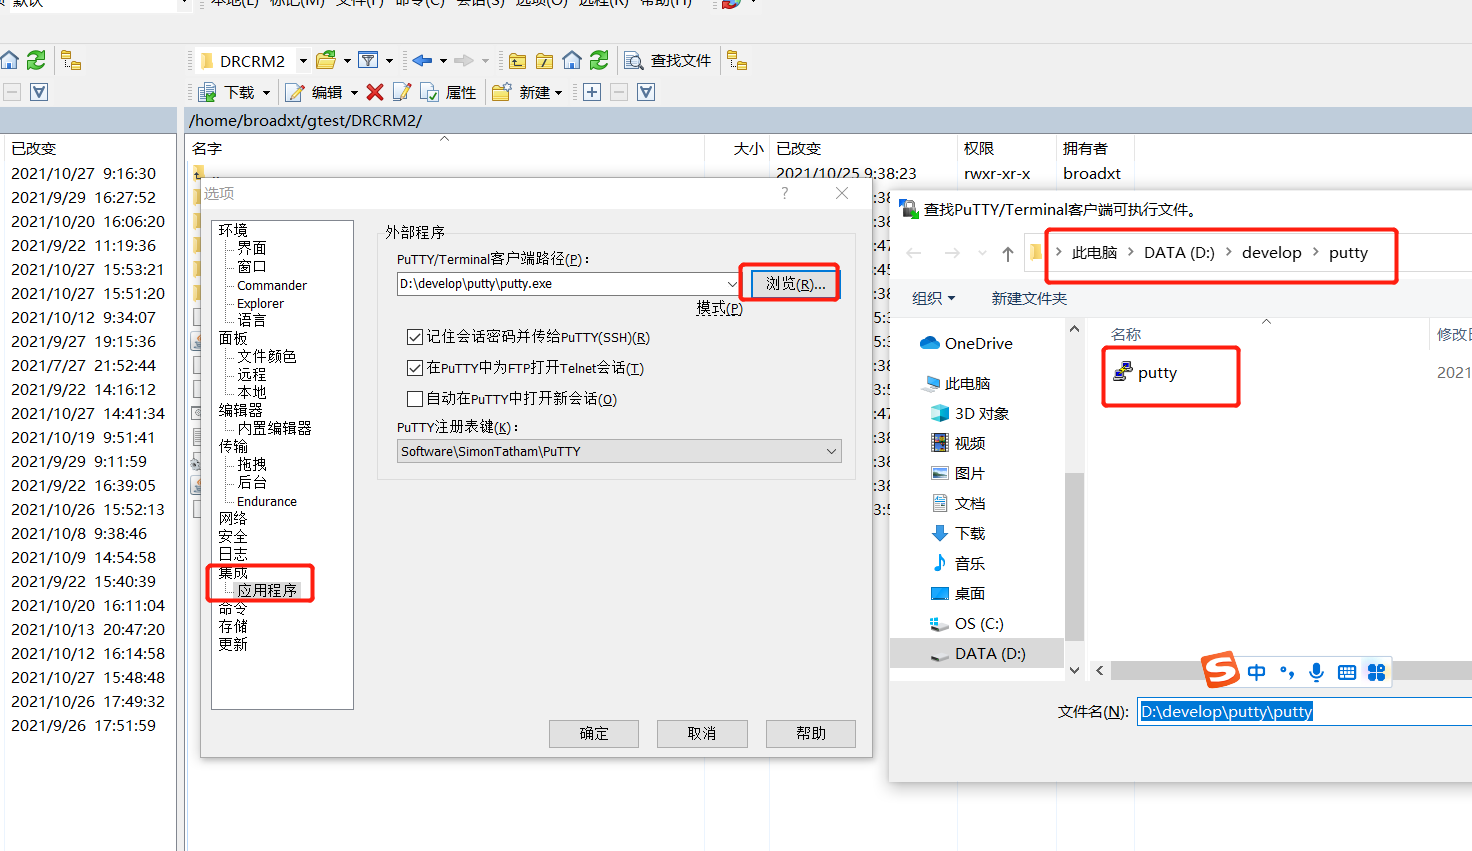Click the 取消 cancel button
1472x851 pixels.
pyautogui.click(x=702, y=733)
